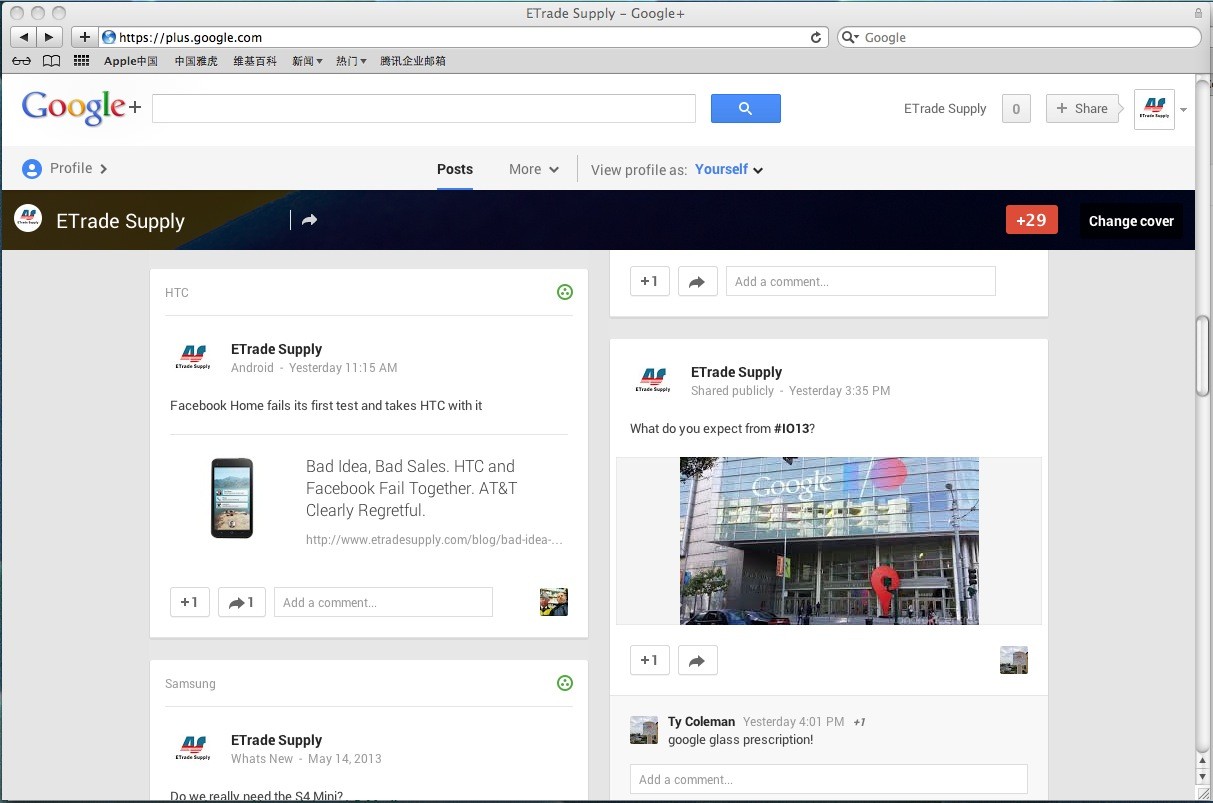Open the Android category link on HTC post
The width and height of the screenshot is (1213, 803).
tap(252, 368)
